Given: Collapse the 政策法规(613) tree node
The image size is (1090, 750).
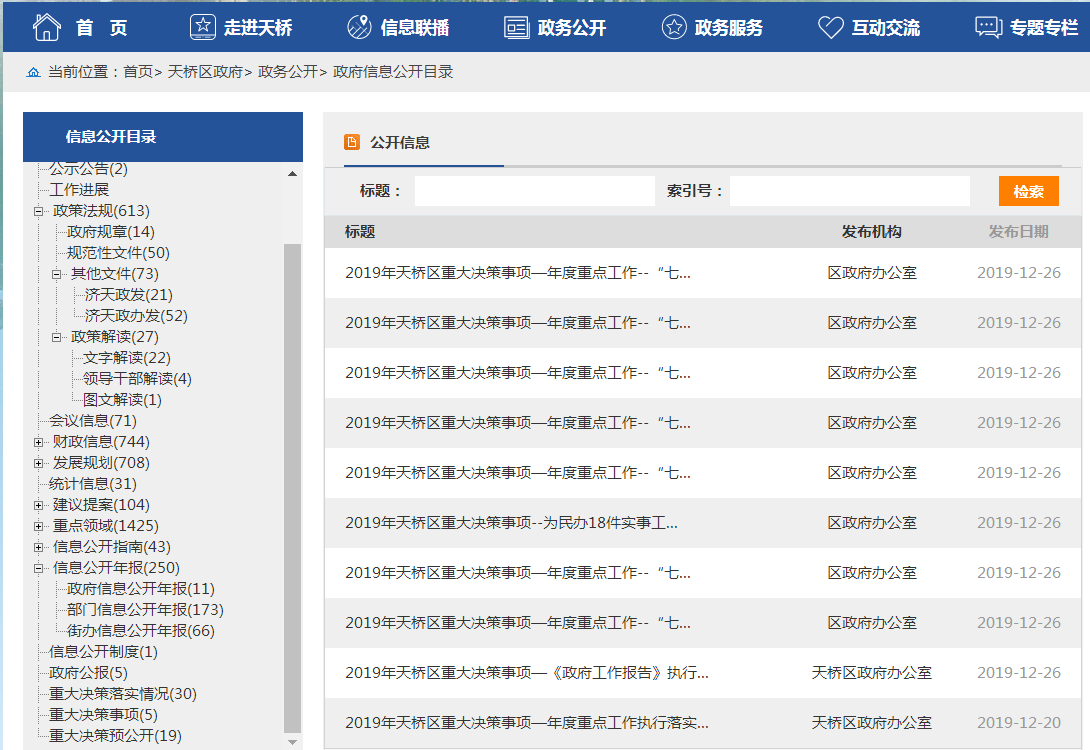Looking at the screenshot, I should click(39, 211).
